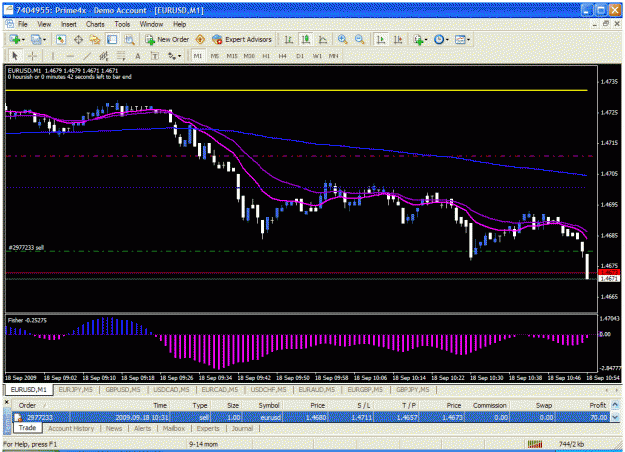Open the Journal terminal tab
The height and width of the screenshot is (452, 625).
click(x=242, y=428)
